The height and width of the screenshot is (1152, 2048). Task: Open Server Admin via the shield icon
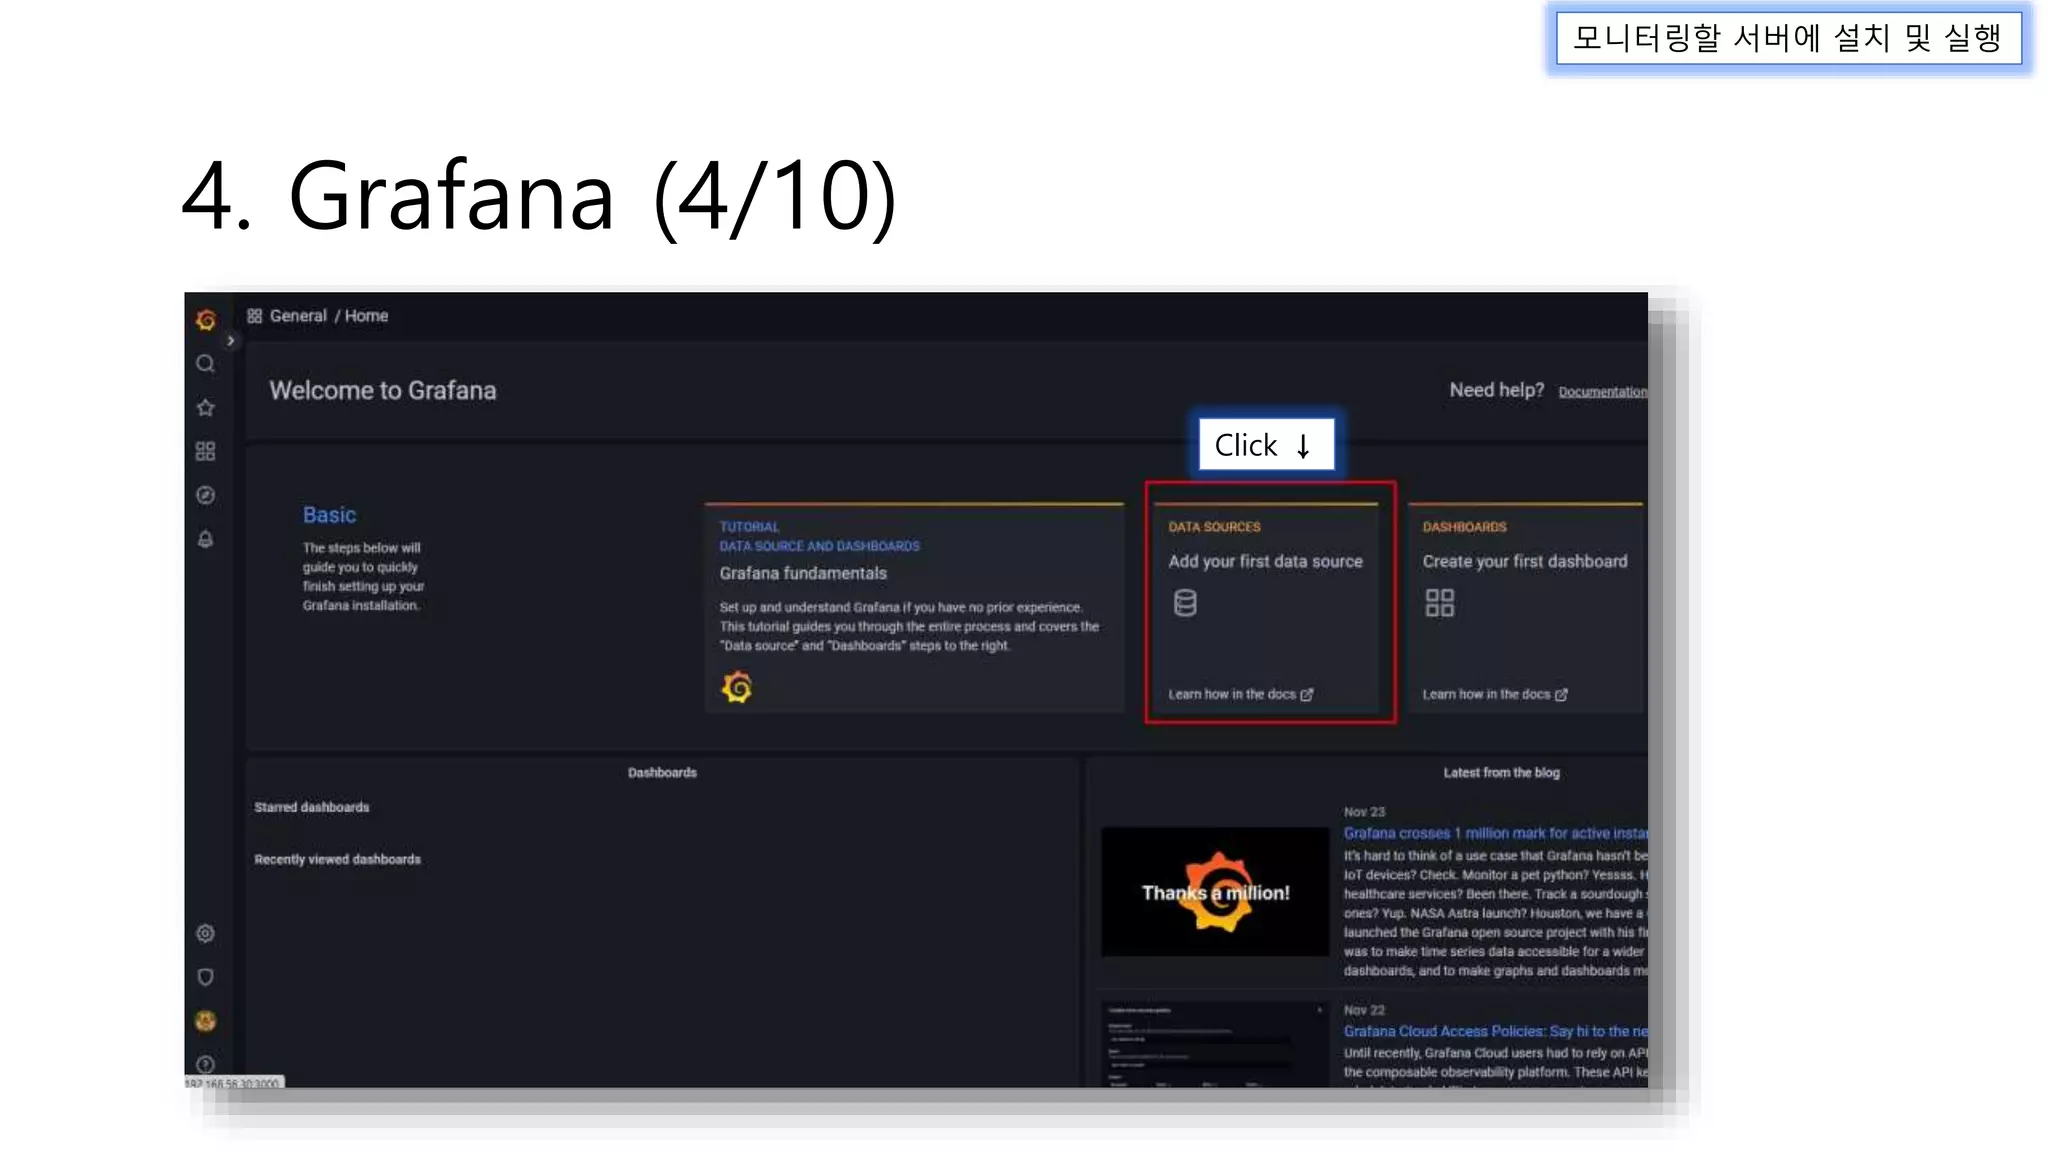[x=205, y=977]
